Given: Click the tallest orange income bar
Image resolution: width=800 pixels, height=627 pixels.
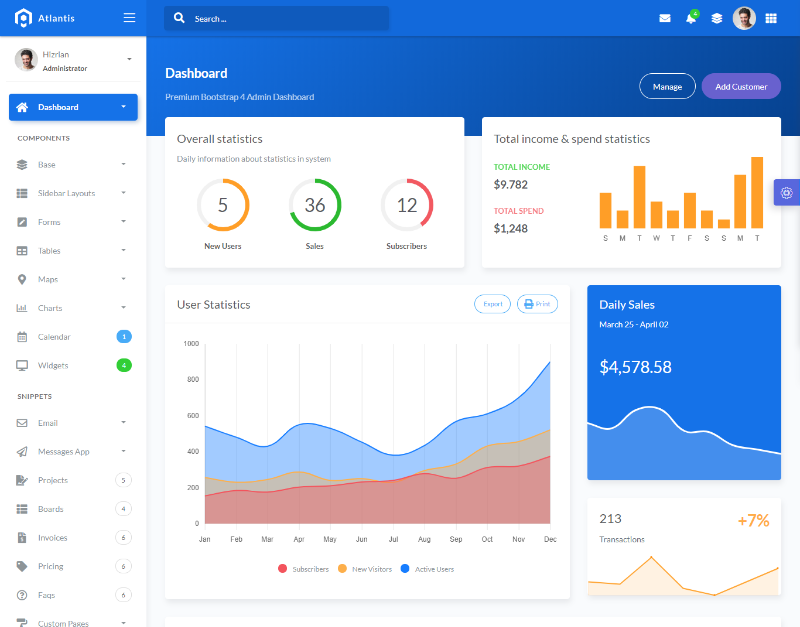Looking at the screenshot, I should (757, 192).
